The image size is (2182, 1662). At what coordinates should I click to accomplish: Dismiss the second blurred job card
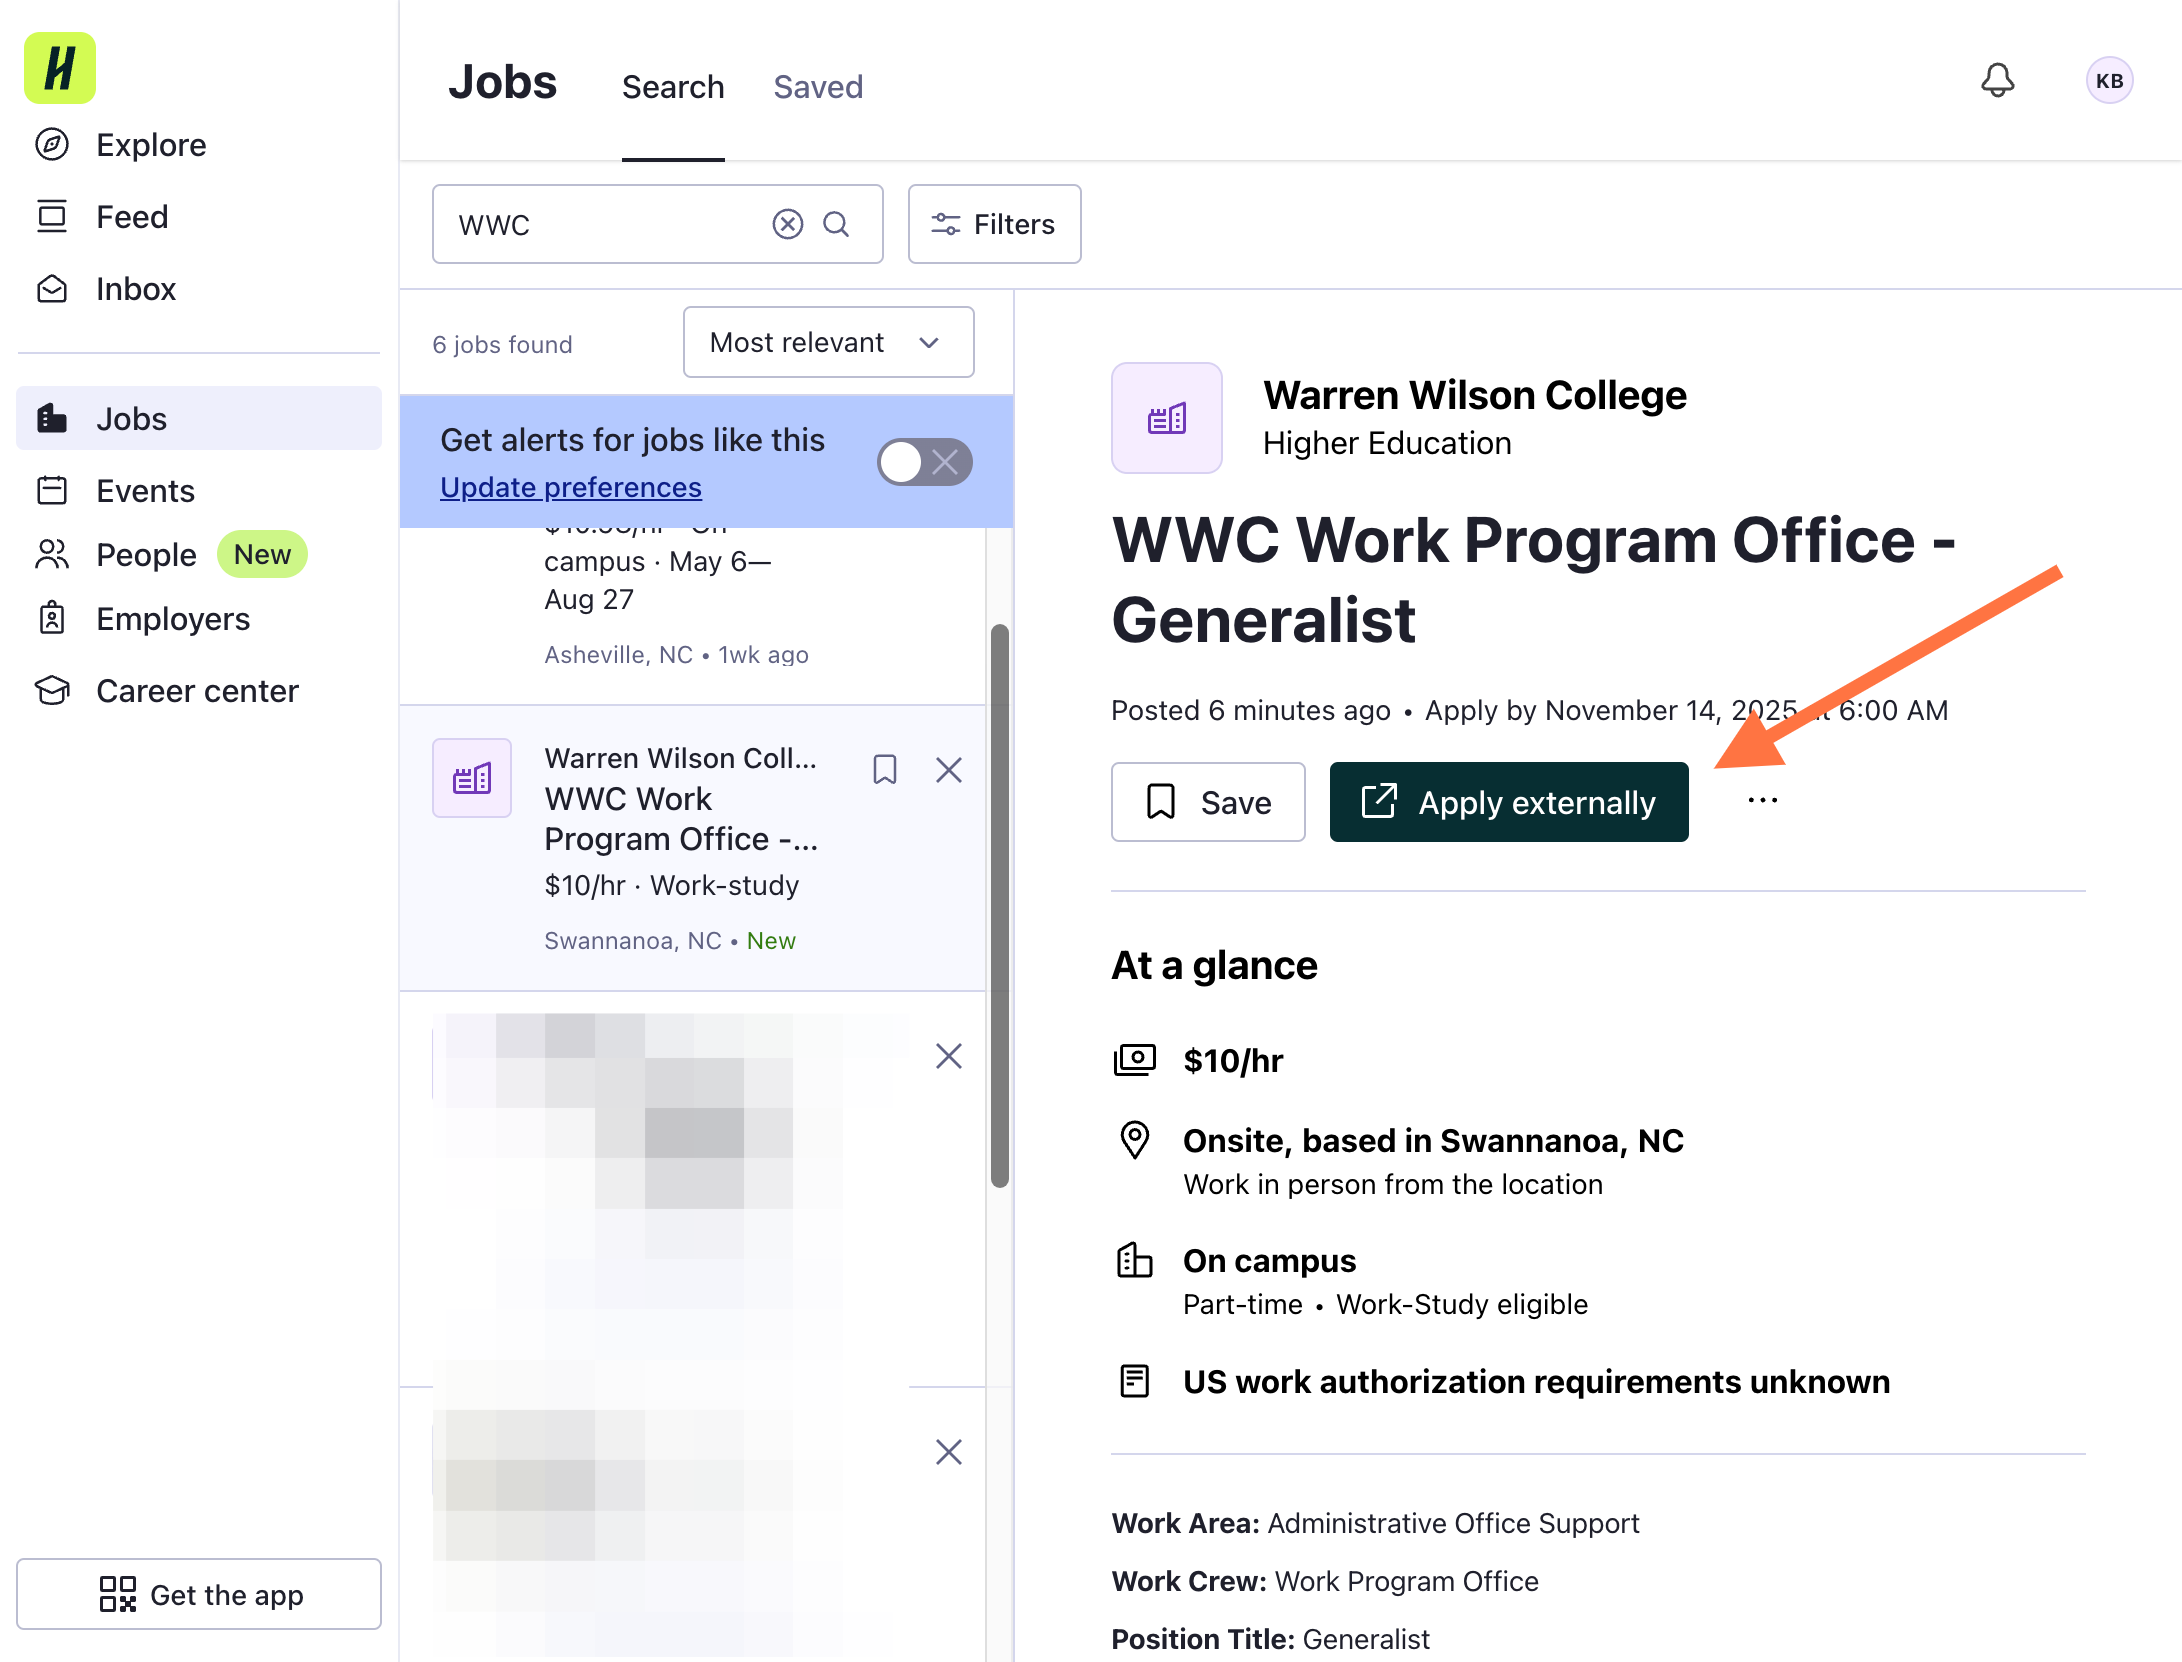[x=949, y=1452]
